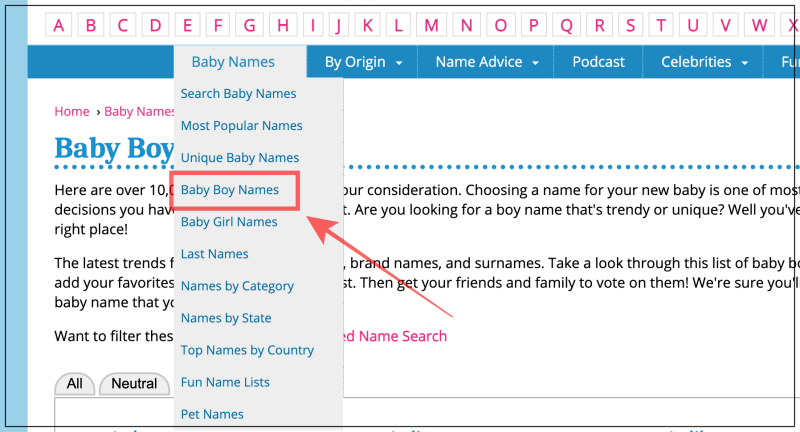Open the Podcast navigation item
This screenshot has height=432, width=800.
pyautogui.click(x=598, y=62)
